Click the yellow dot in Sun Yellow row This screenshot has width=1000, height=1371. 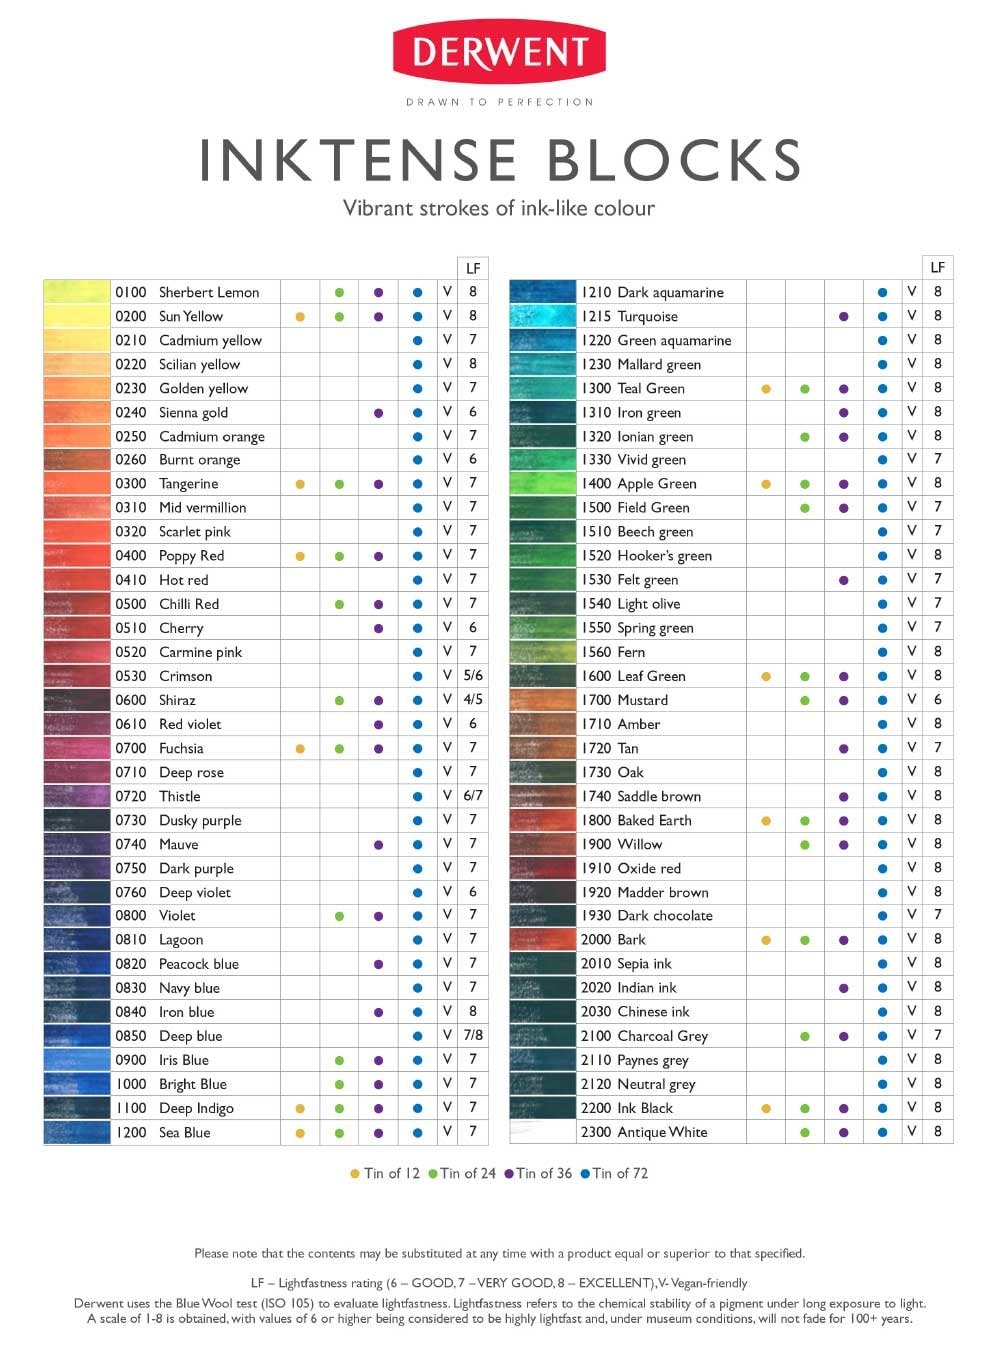[x=300, y=317]
